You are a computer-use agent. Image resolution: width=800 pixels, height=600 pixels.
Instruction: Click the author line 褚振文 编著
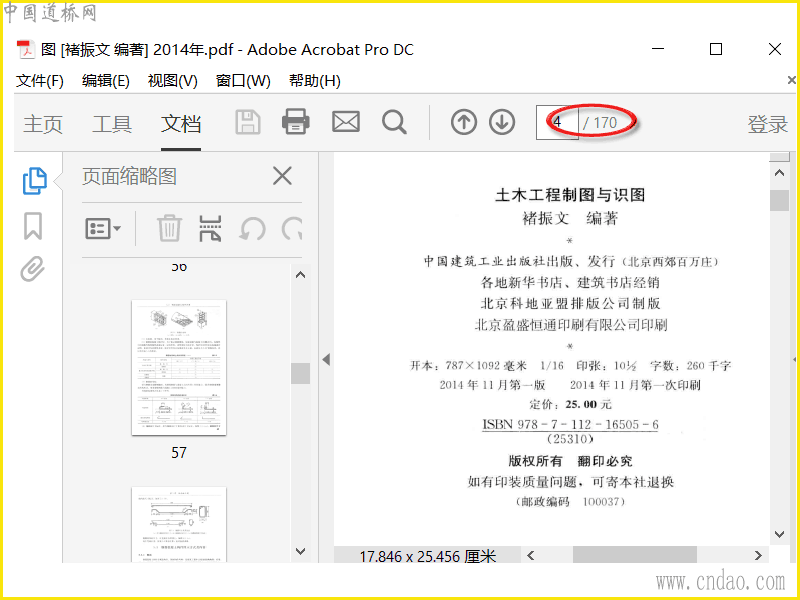coord(570,219)
